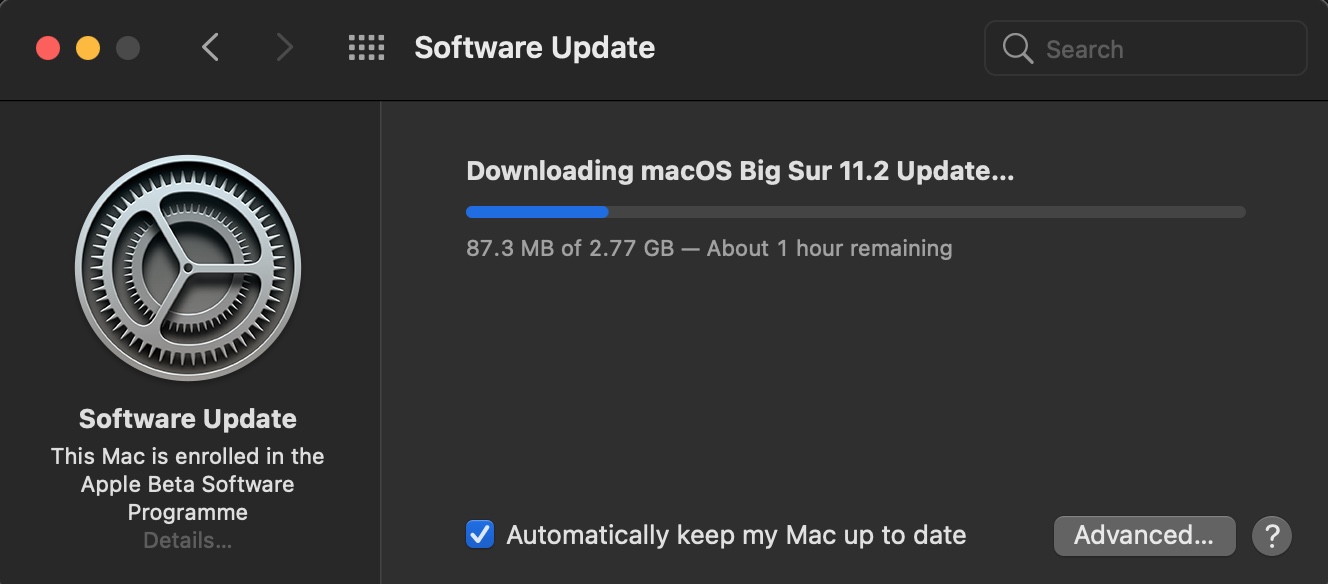Minimize the window with the yellow button
The height and width of the screenshot is (584, 1328).
(88, 48)
